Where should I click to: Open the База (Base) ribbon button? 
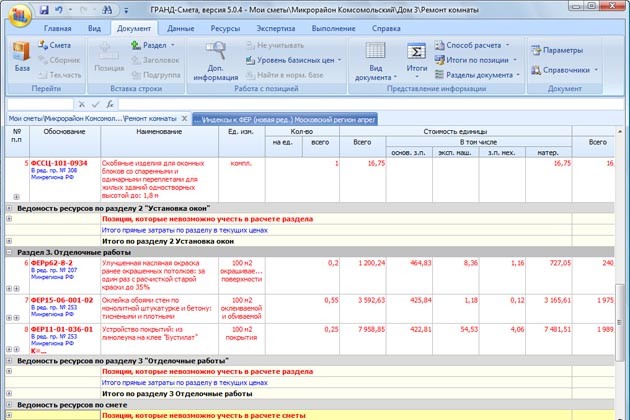pyautogui.click(x=21, y=57)
